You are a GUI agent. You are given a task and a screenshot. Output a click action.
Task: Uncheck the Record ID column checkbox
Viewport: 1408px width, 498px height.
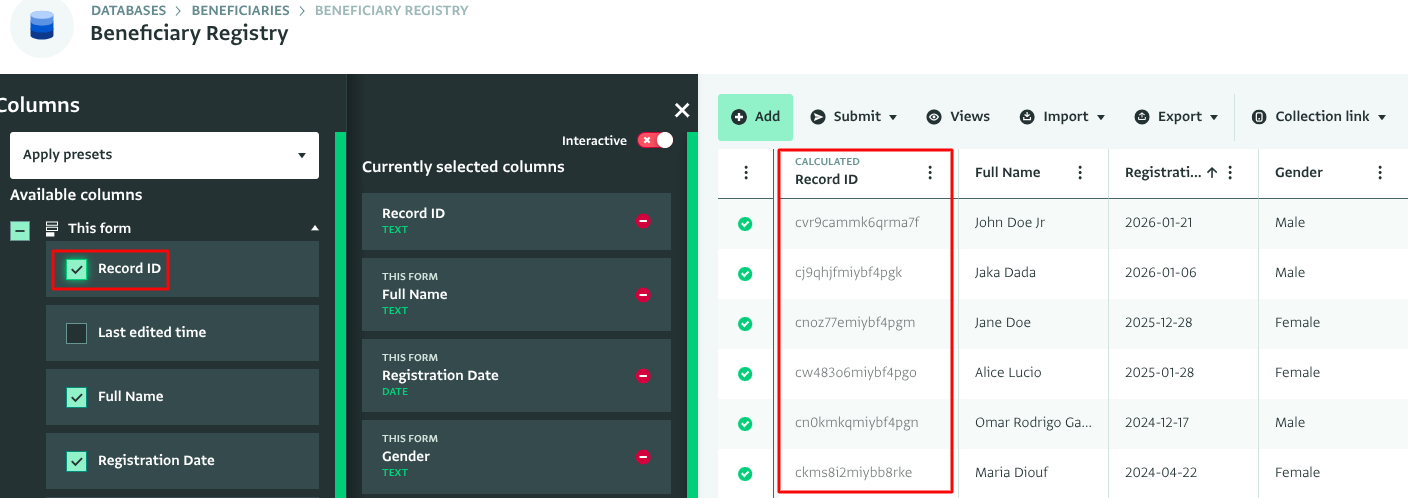click(x=77, y=269)
